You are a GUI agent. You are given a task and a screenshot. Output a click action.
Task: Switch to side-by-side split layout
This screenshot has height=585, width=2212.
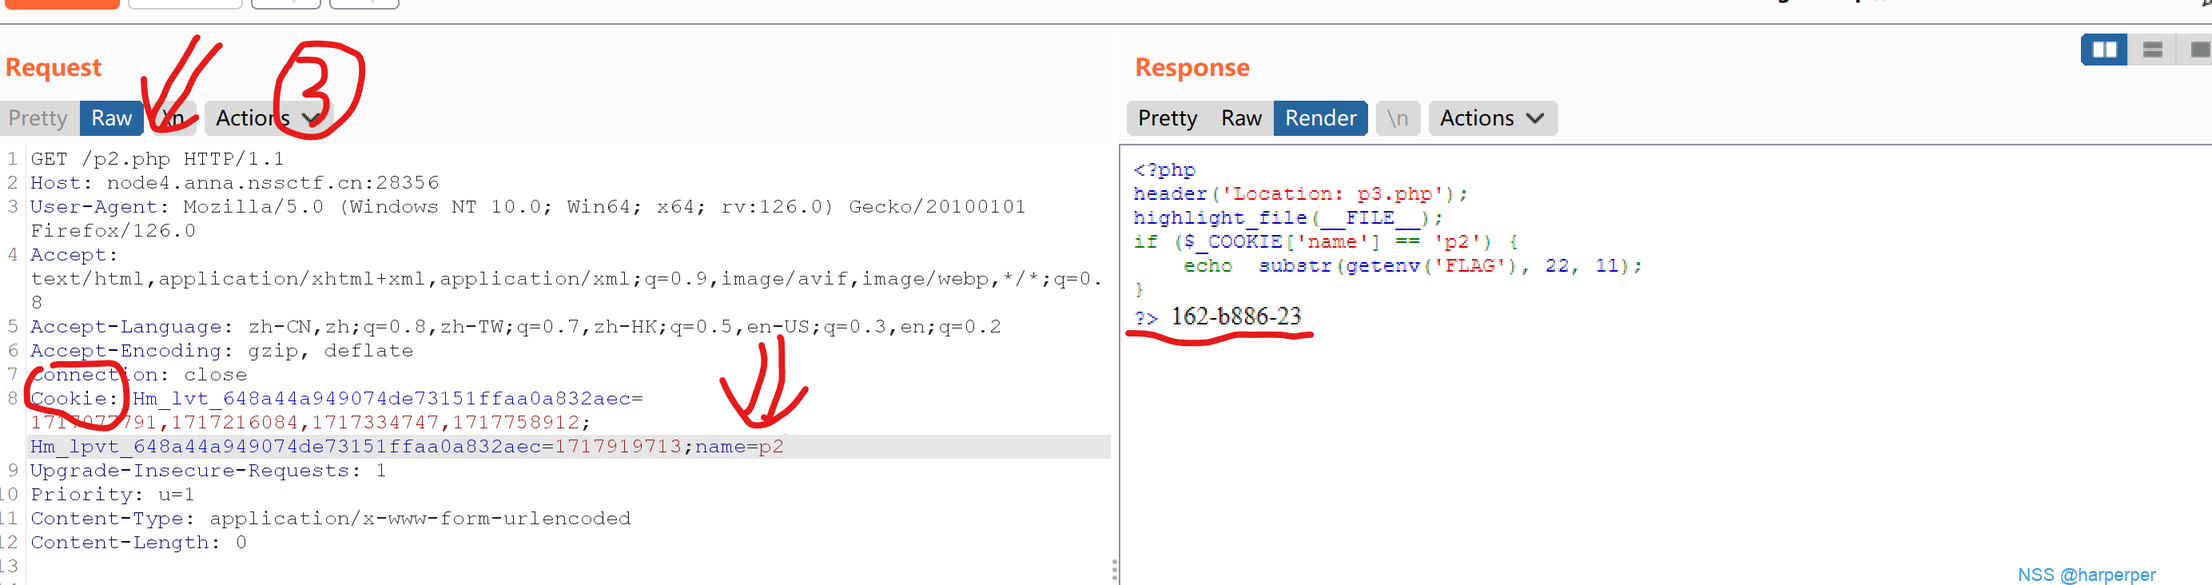click(2104, 49)
